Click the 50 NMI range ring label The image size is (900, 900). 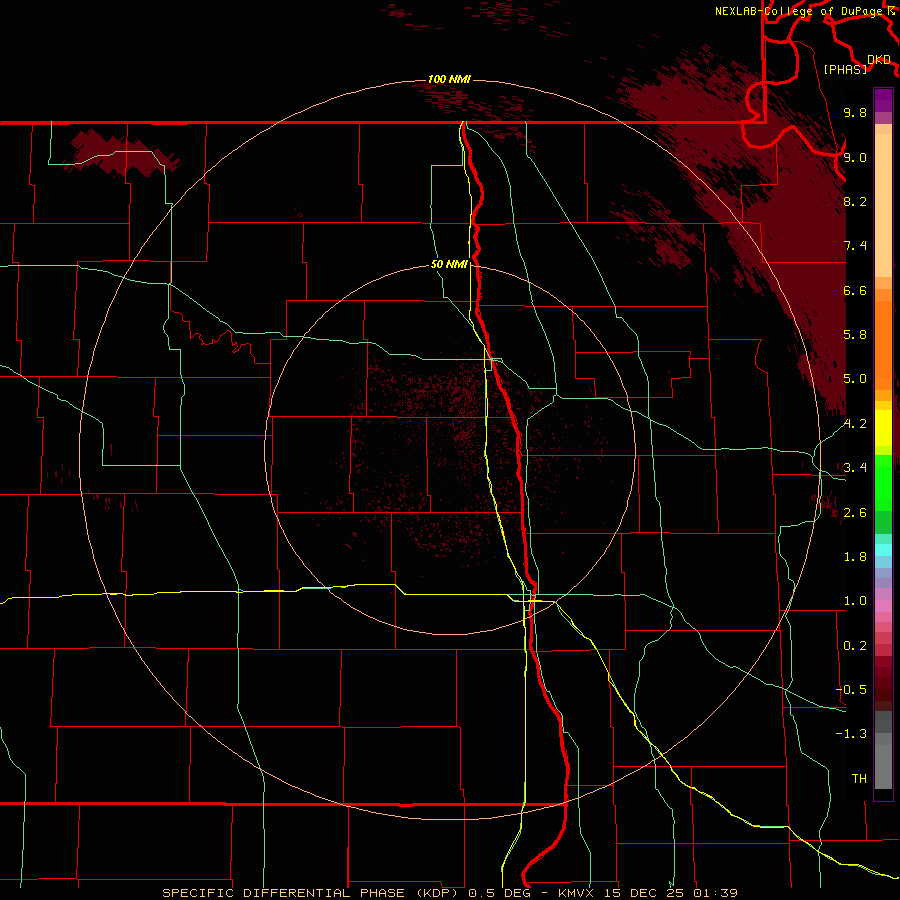point(449,264)
